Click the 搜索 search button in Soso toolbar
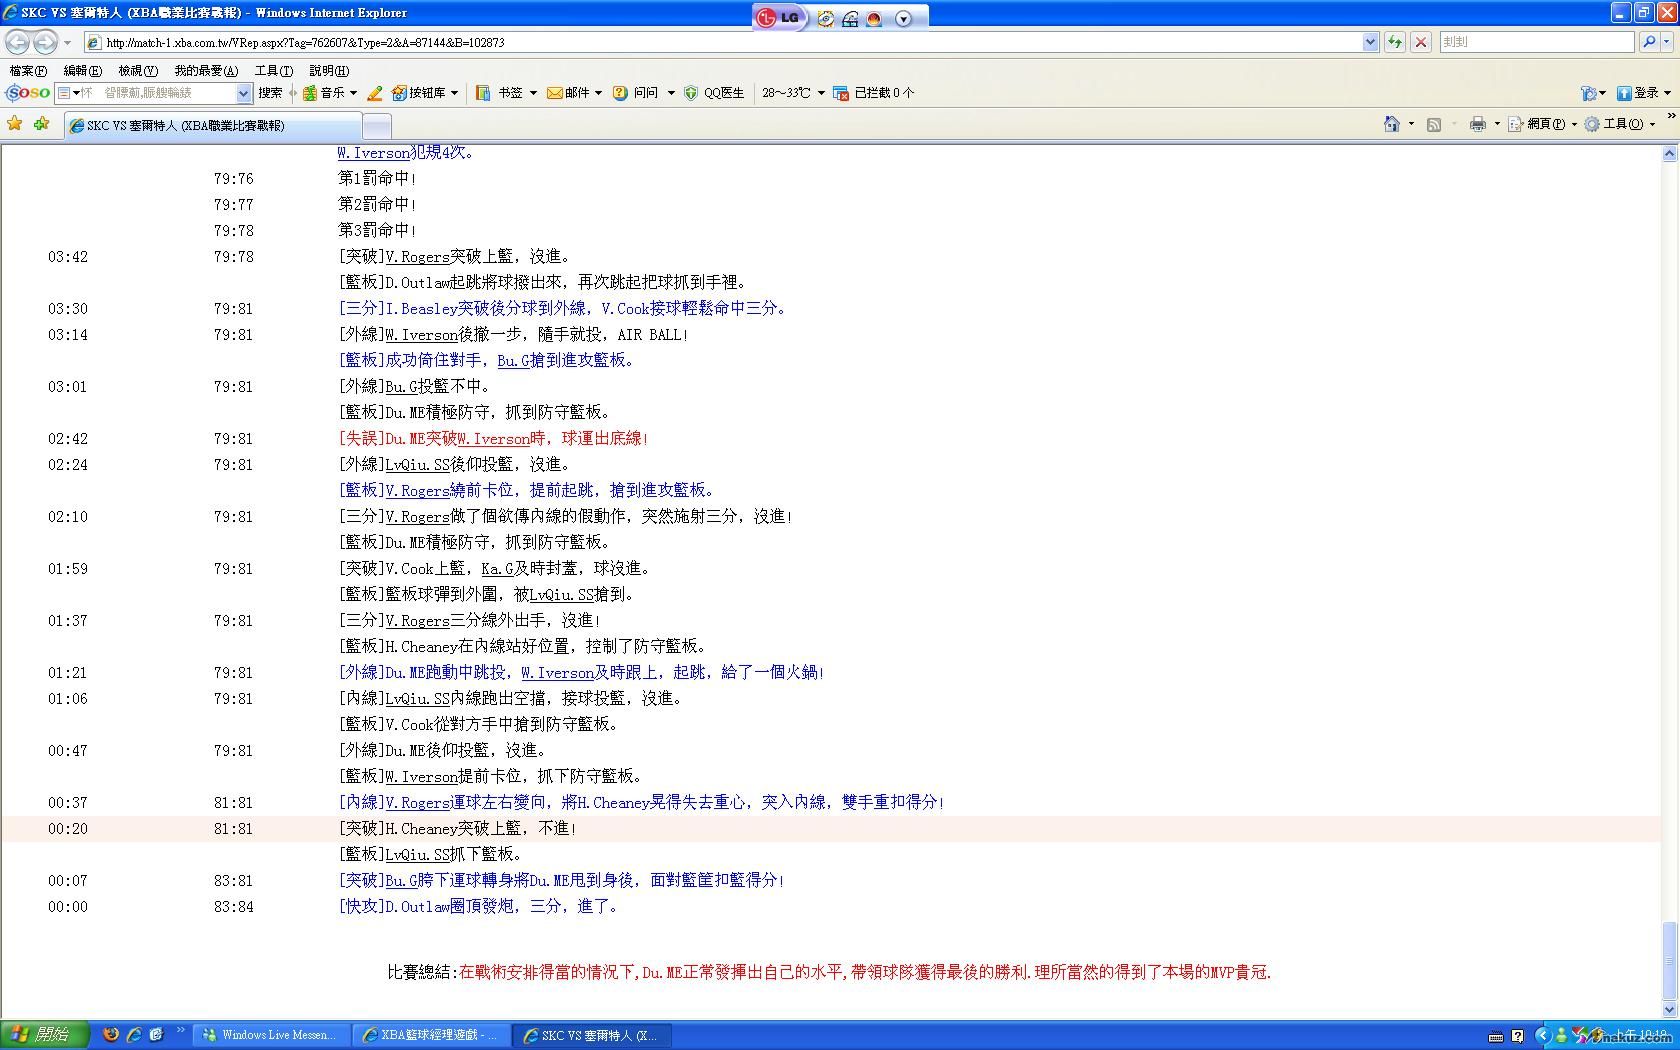 point(270,93)
